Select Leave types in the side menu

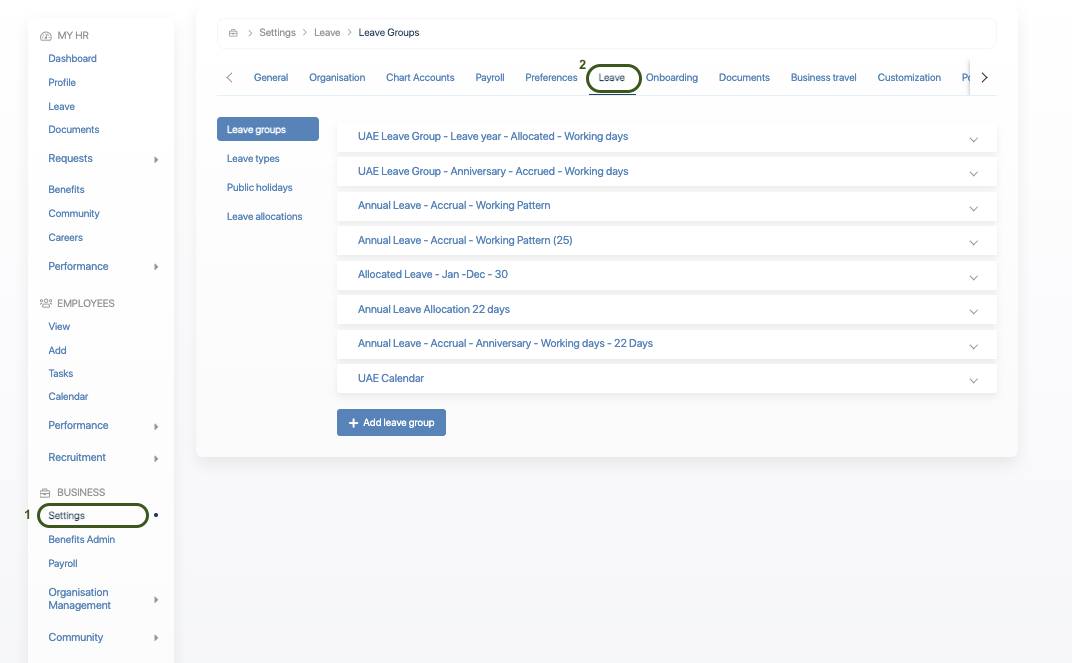click(253, 159)
